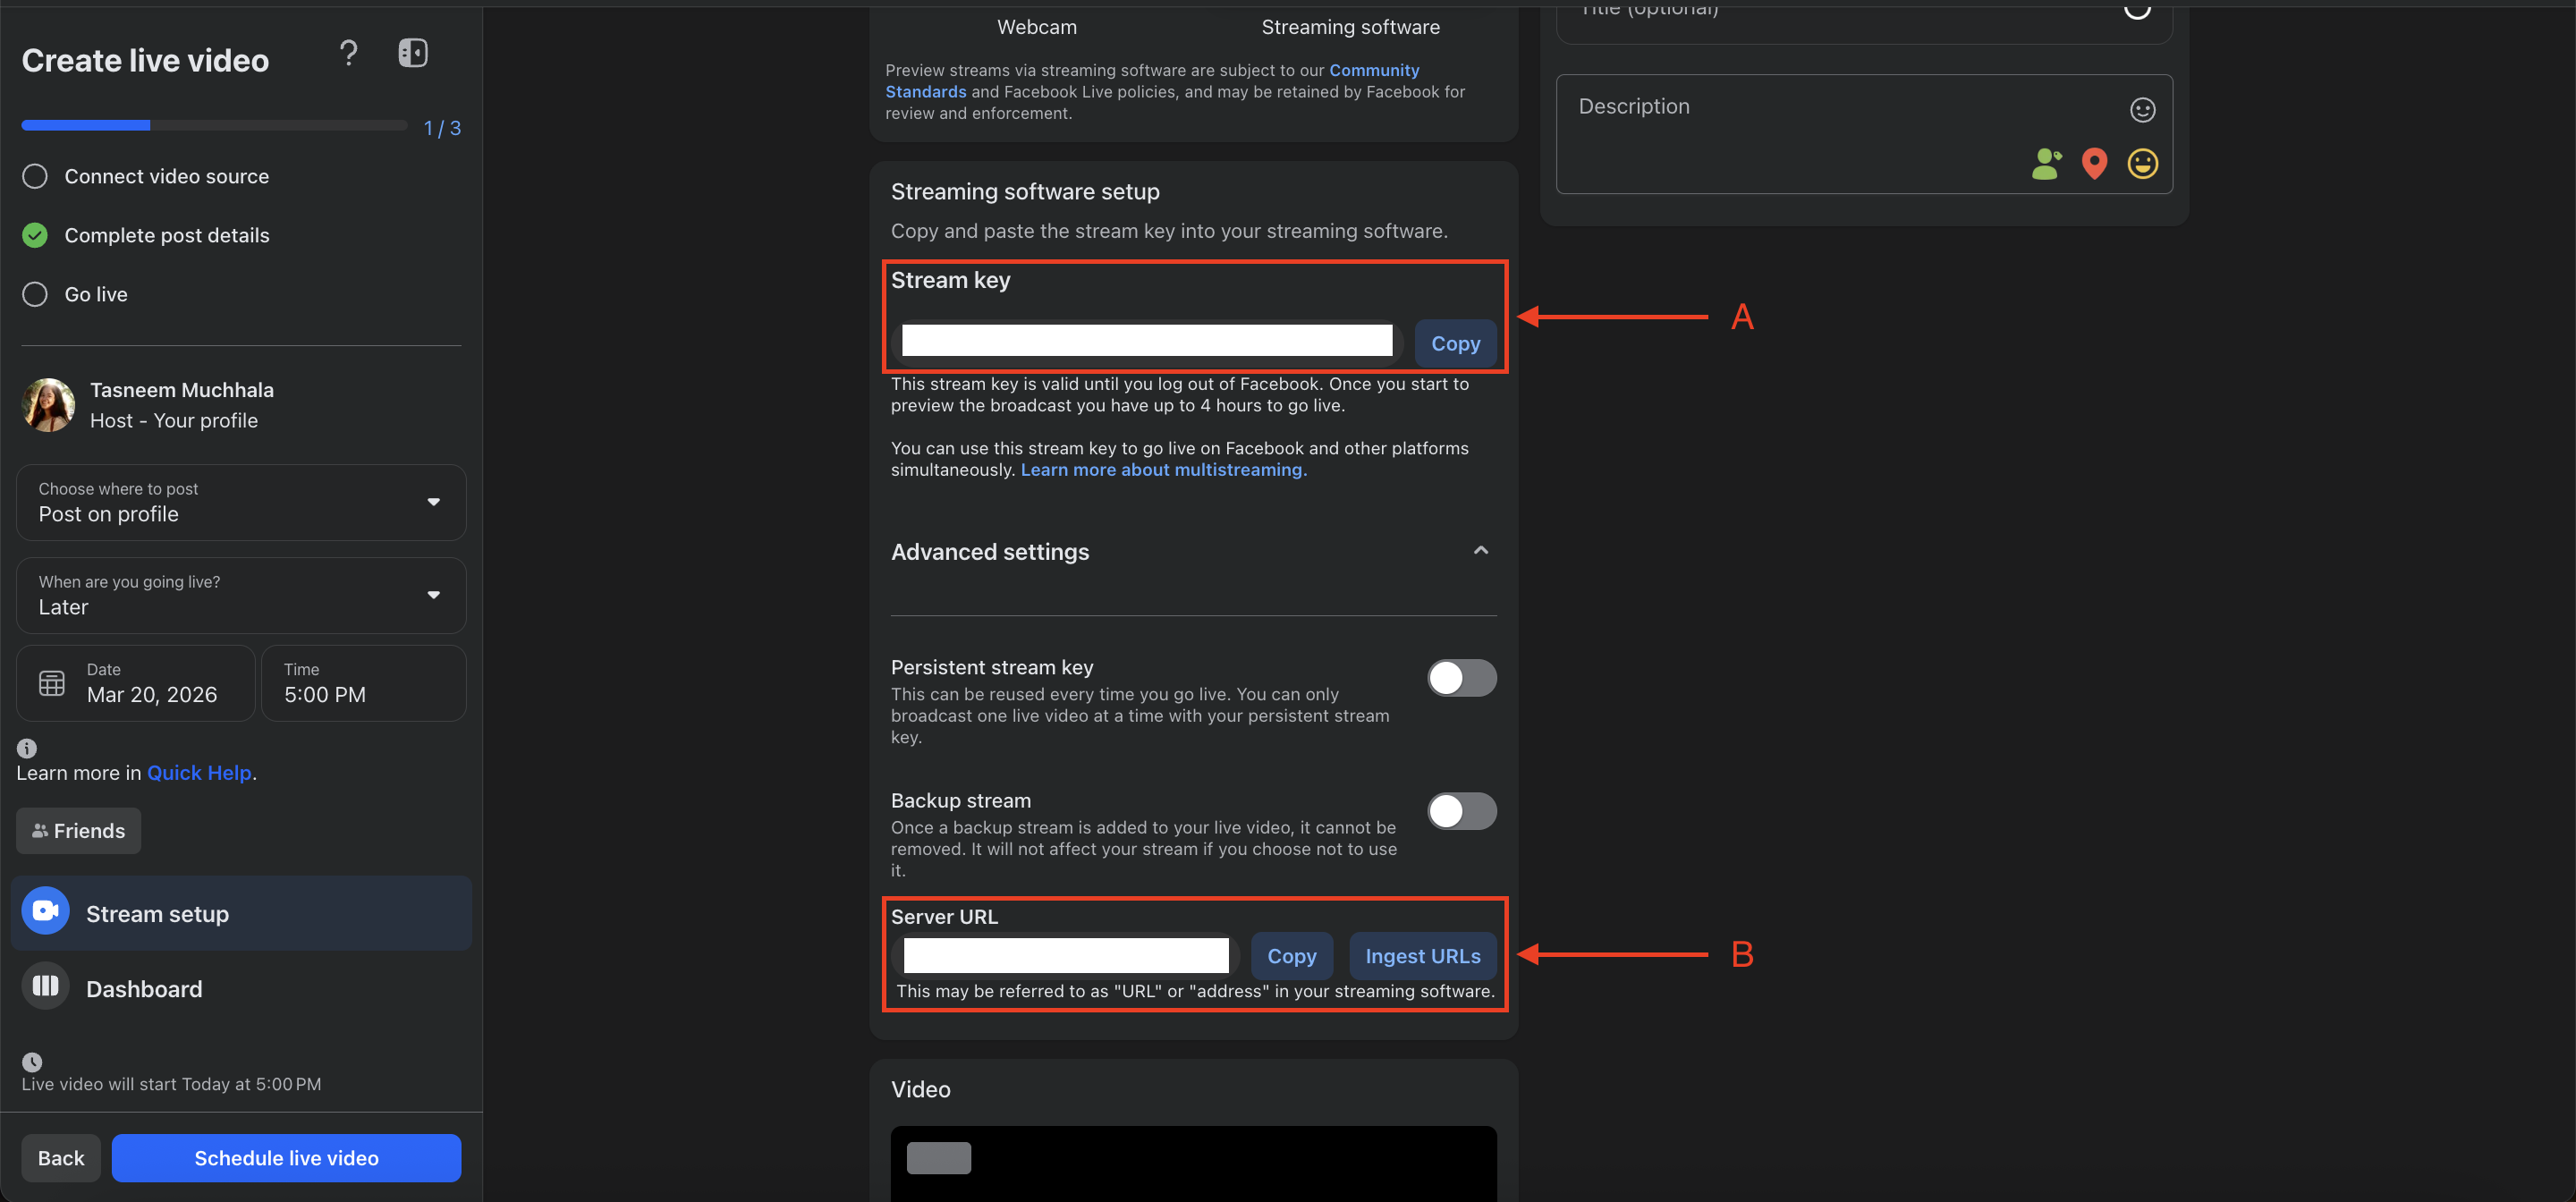The height and width of the screenshot is (1202, 2576).
Task: Open the When are you going live dropdown
Action: (x=241, y=595)
